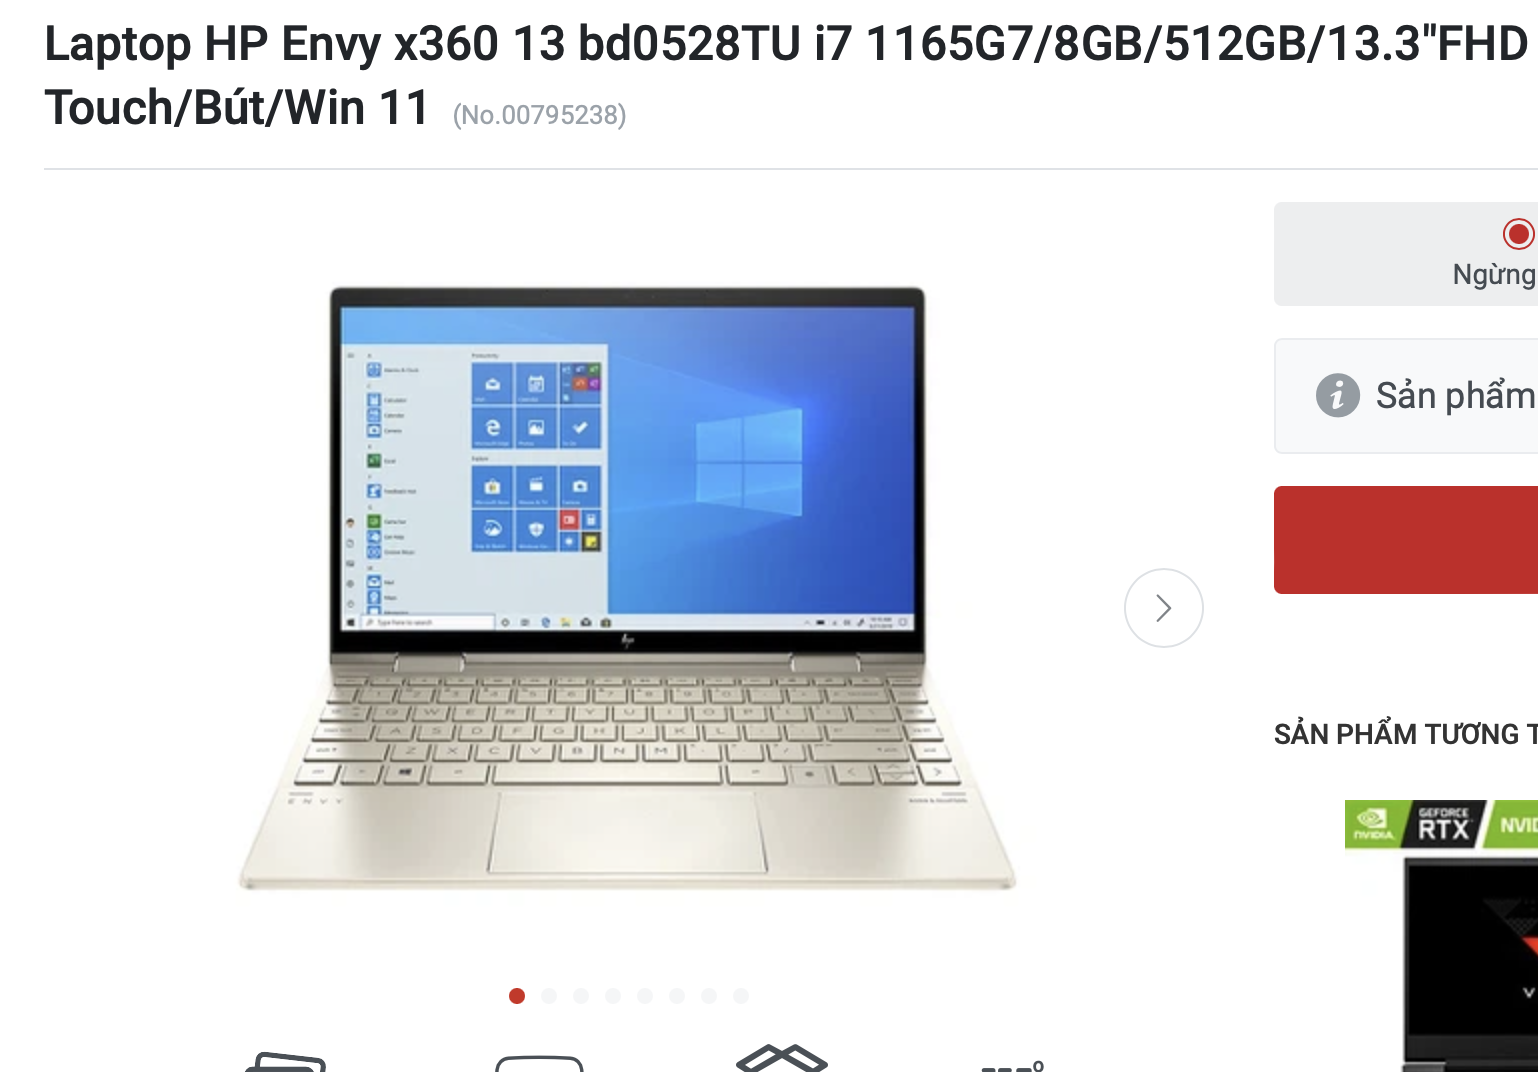Select the red Ngừng radio button

tap(1518, 234)
